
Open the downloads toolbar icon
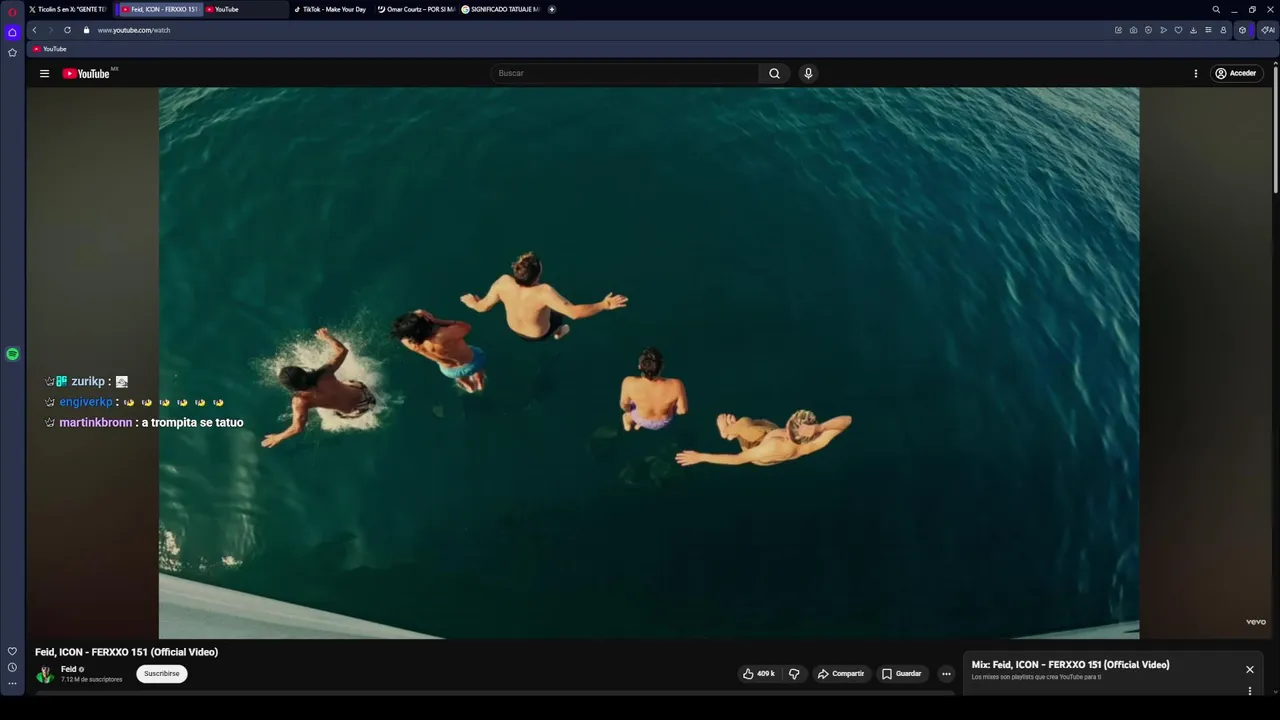pos(1193,30)
